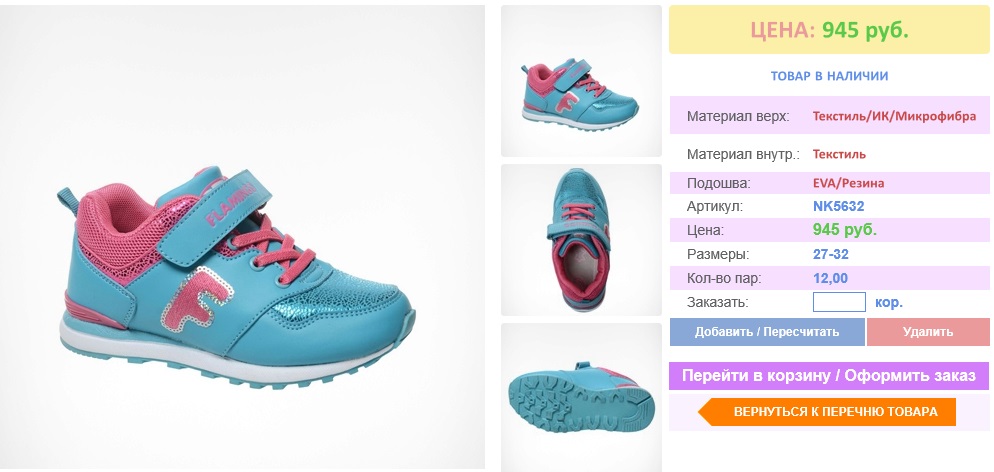This screenshot has width=994, height=472.
Task: Click the orange 'ВЕРНУТЬСЯ К ПЕРЕЧНЮ ТОВАРА' arrow
Action: click(827, 412)
